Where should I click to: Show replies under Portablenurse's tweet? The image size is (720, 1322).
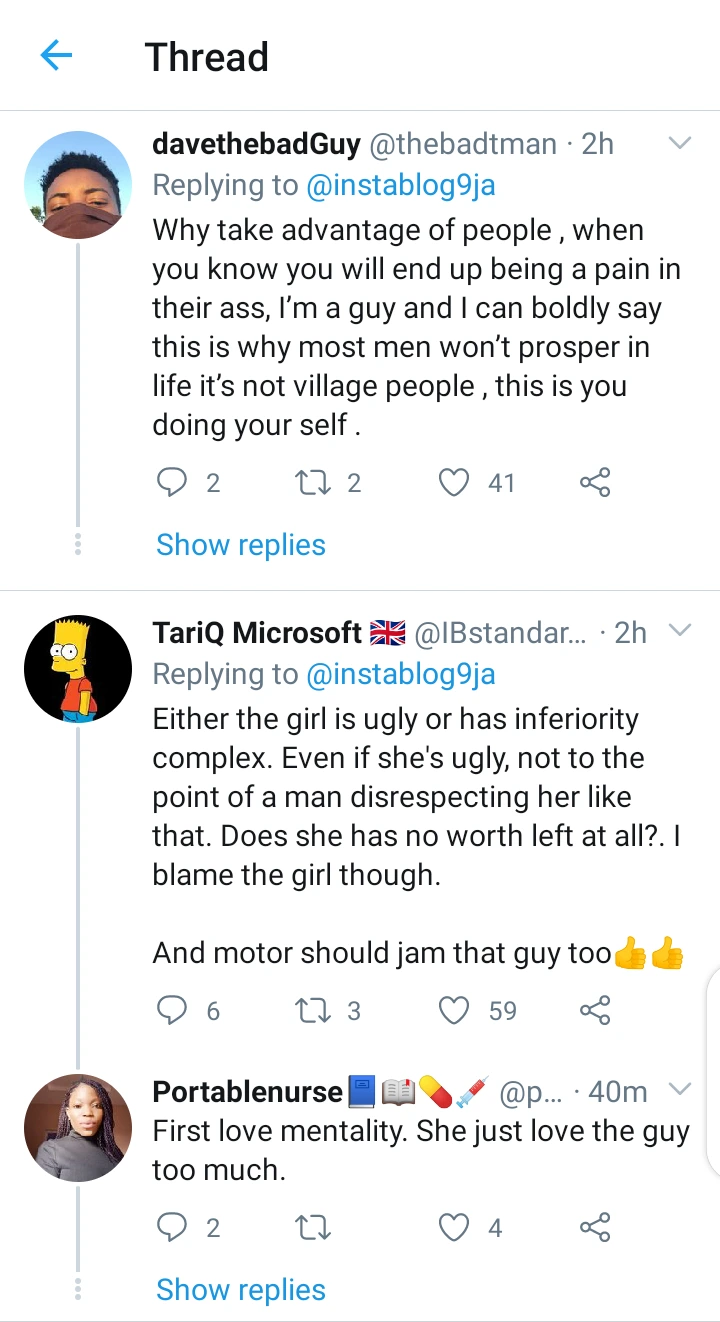pyautogui.click(x=241, y=1290)
